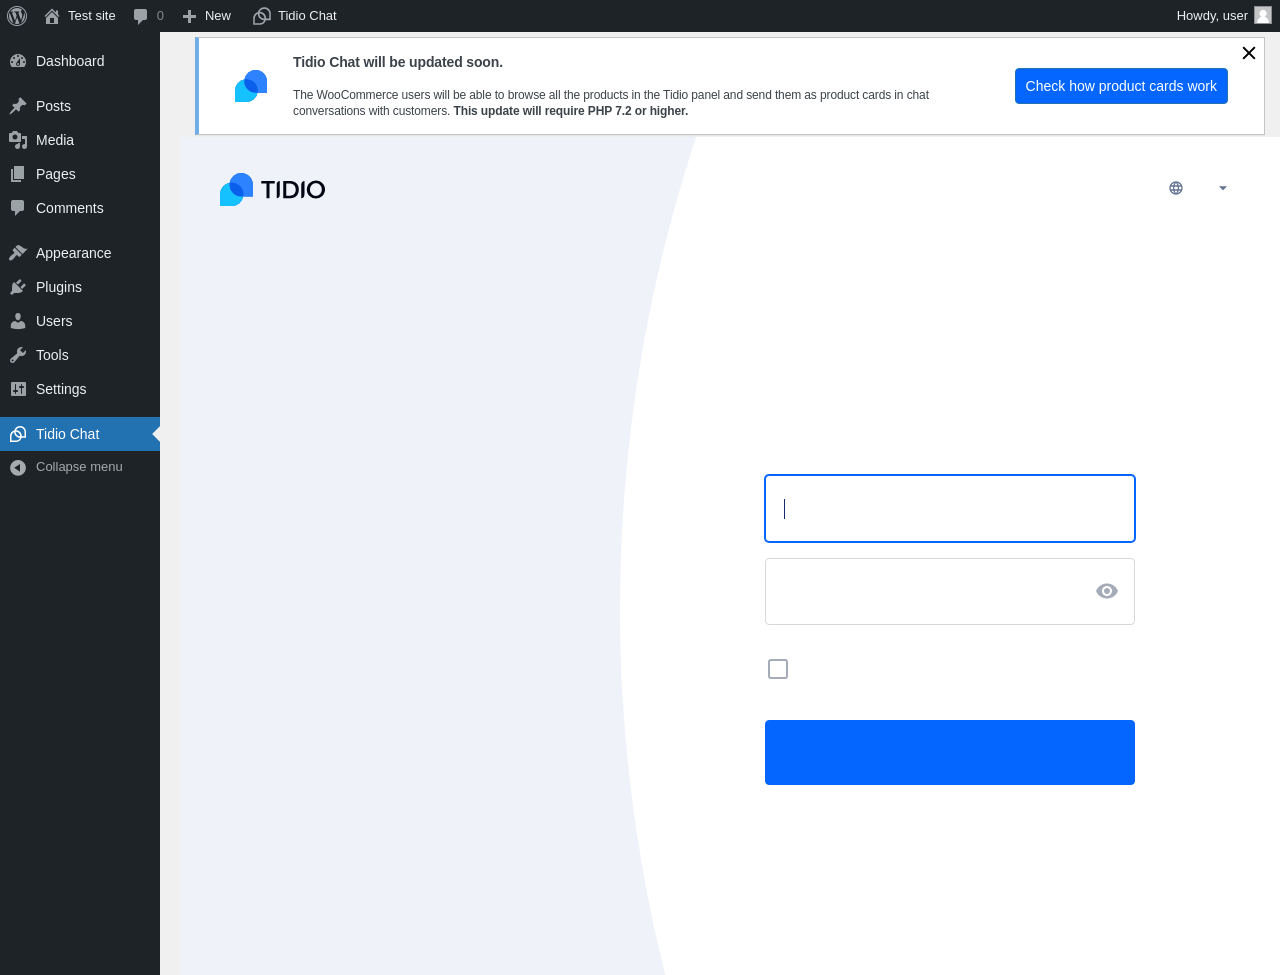The image size is (1280, 975).
Task: Expand the language dropdown arrow
Action: pyautogui.click(x=1222, y=188)
